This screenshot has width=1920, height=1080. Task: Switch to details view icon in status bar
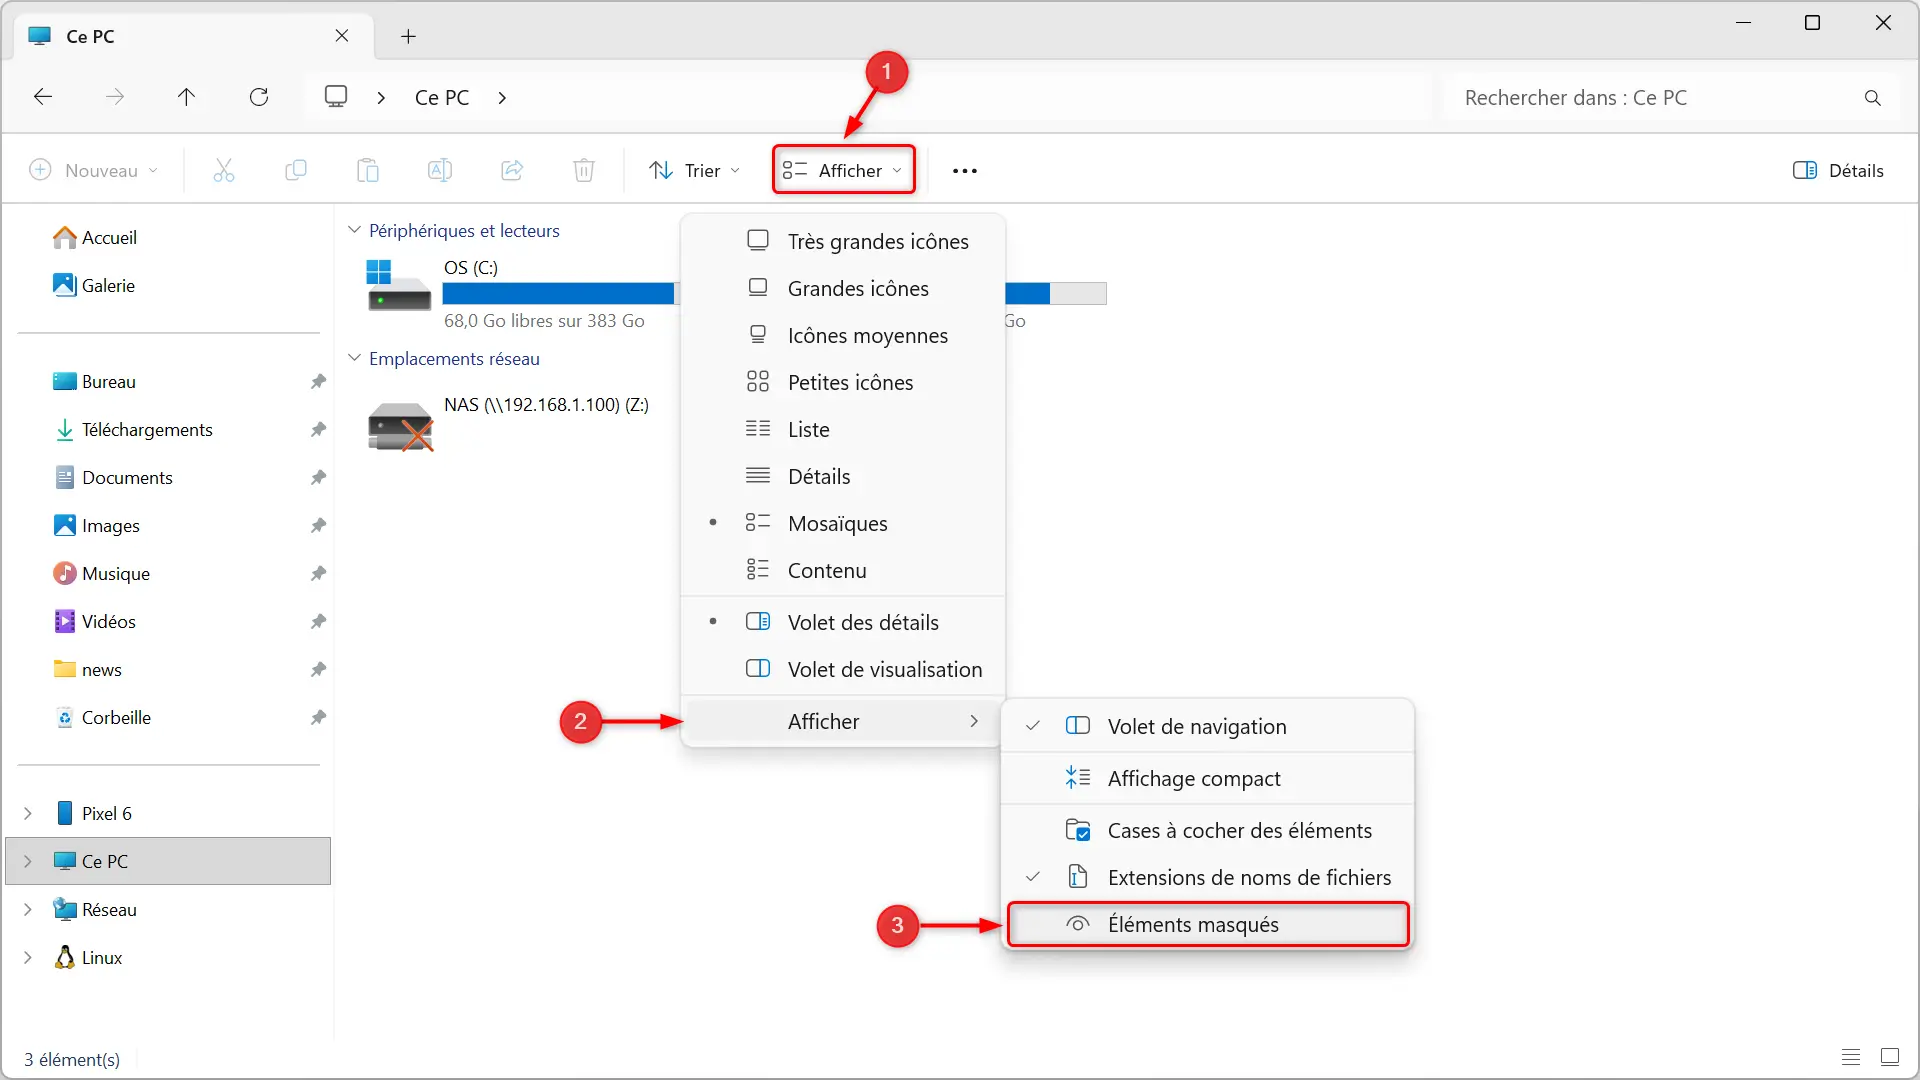pos(1851,1057)
